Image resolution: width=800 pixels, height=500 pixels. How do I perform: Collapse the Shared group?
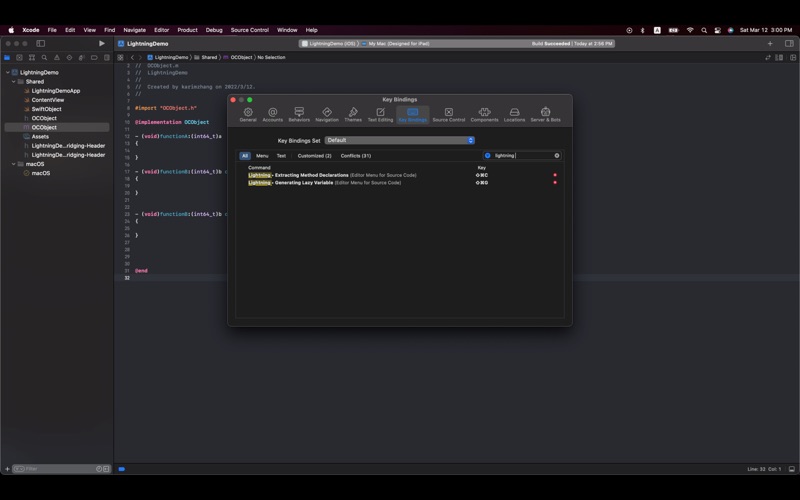pos(14,82)
